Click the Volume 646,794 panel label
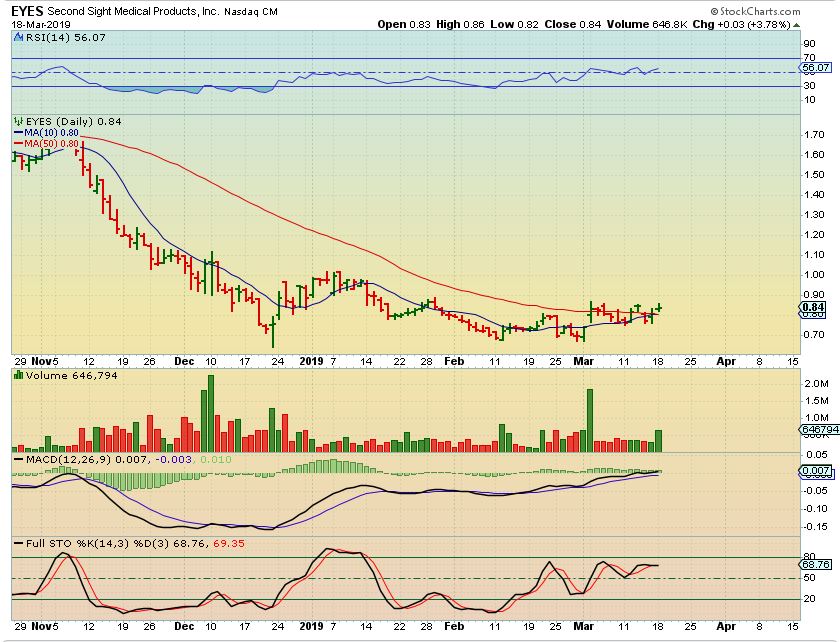Image resolution: width=840 pixels, height=642 pixels. 71,376
